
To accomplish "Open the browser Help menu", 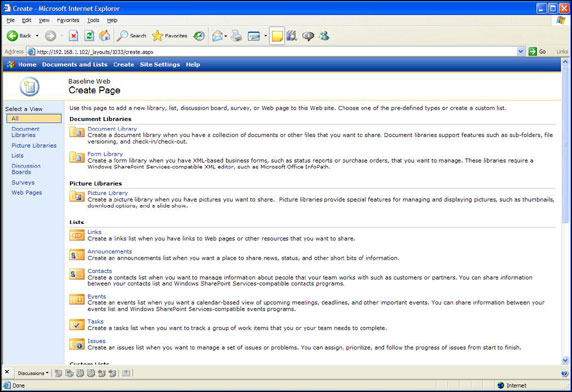I will [112, 20].
